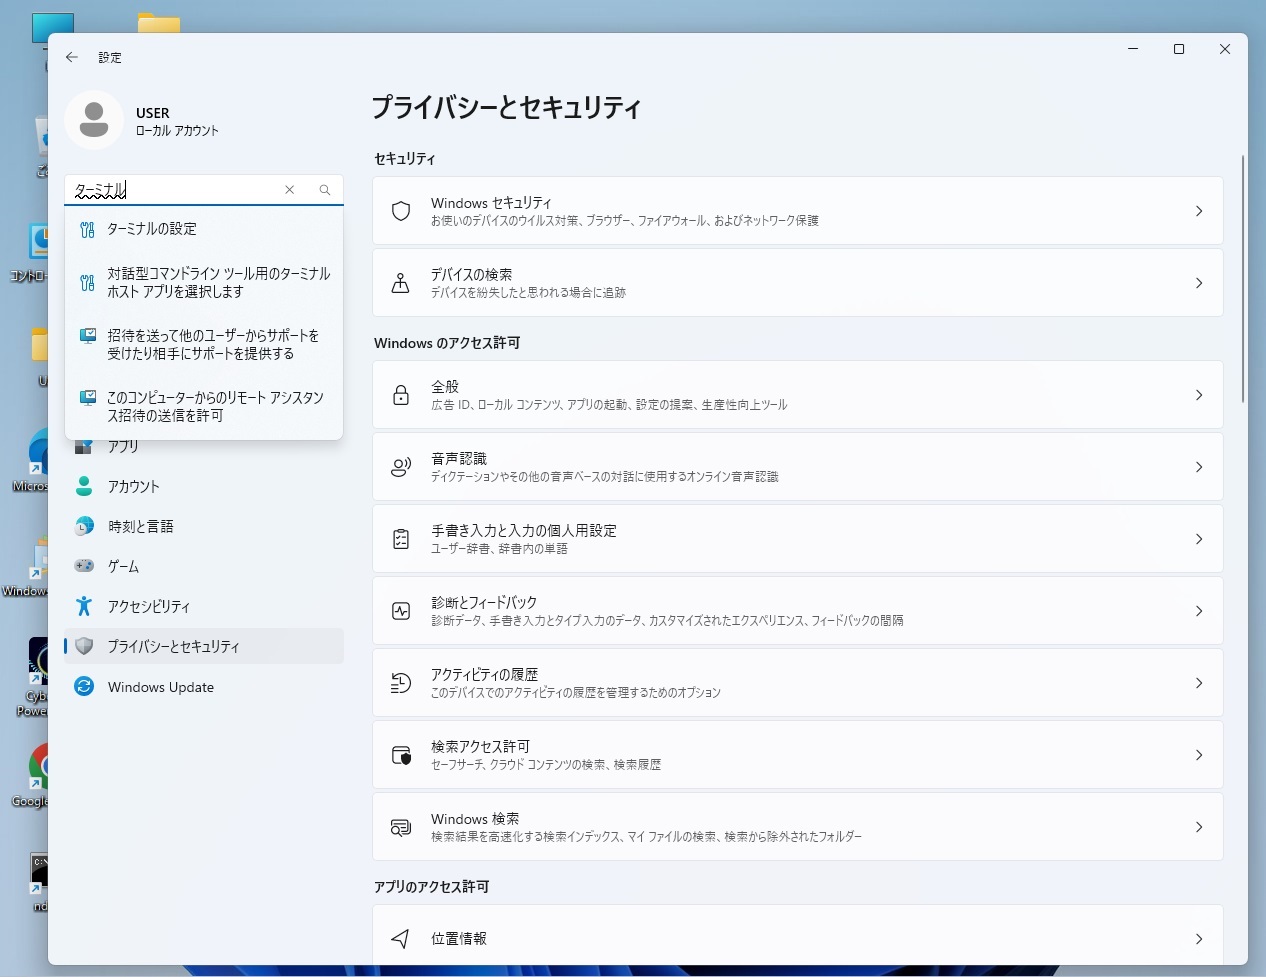Image resolution: width=1266 pixels, height=977 pixels.
Task: Click the Chrome icon on the desktop
Action: coord(40,766)
